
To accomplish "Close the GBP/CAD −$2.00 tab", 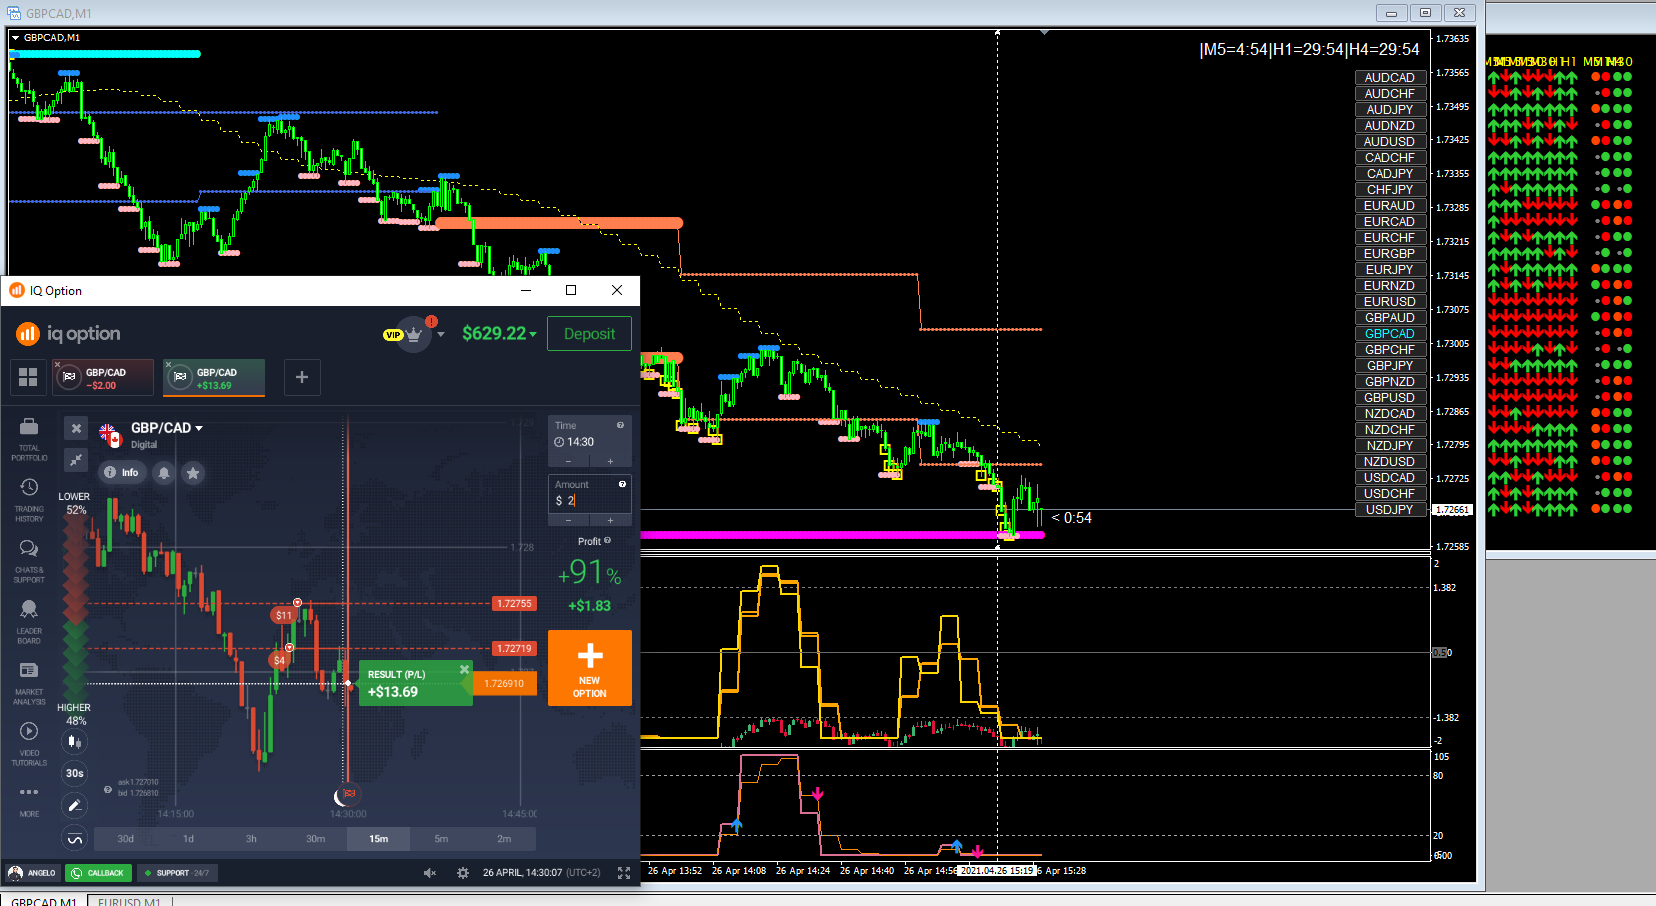I will pos(58,364).
